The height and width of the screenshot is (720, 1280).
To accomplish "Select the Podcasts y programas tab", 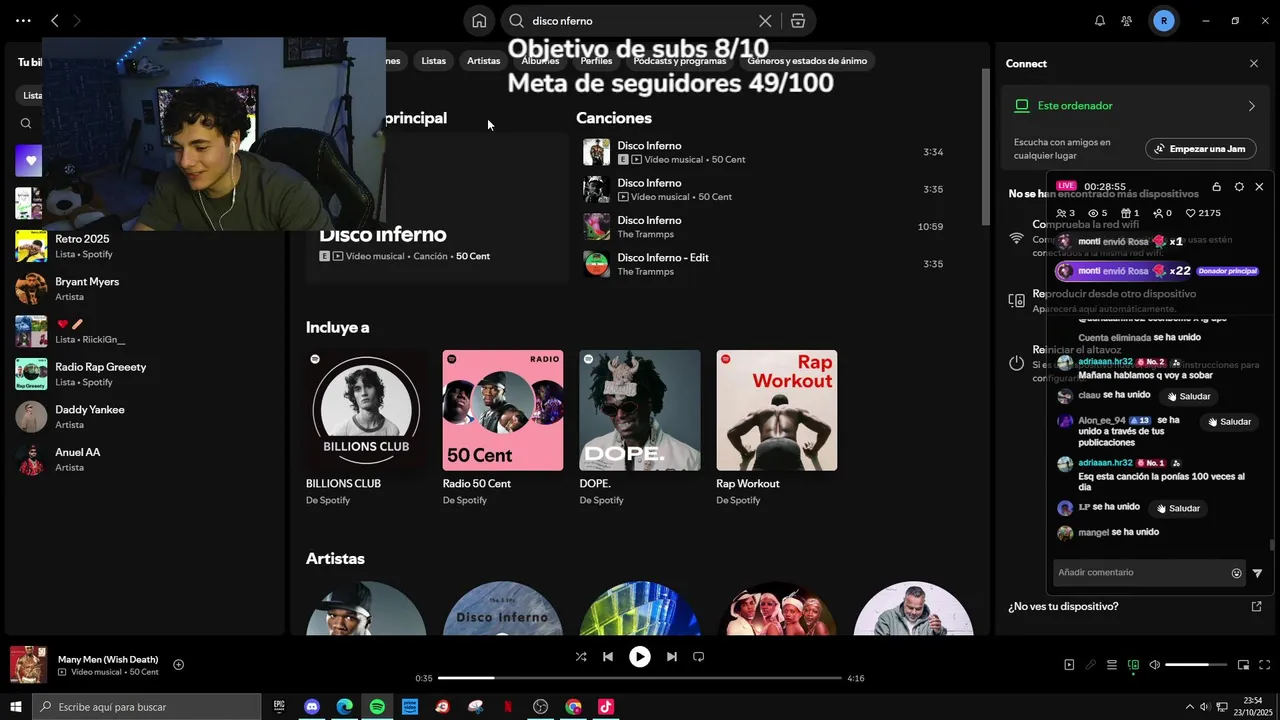I will (x=680, y=61).
